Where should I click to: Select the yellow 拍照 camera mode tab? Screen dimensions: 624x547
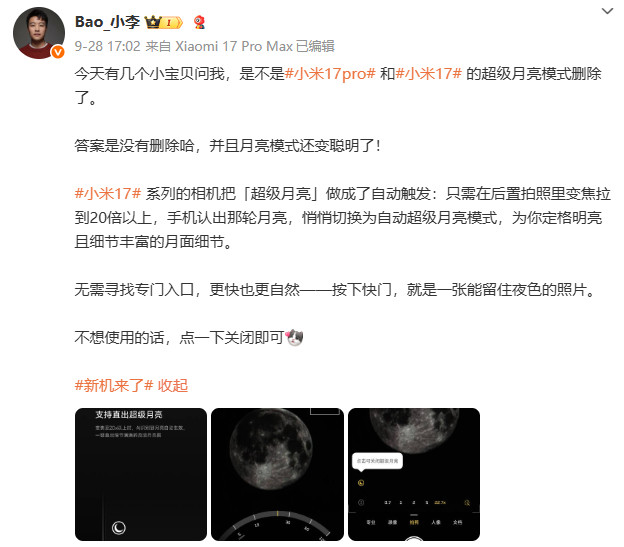tap(414, 522)
